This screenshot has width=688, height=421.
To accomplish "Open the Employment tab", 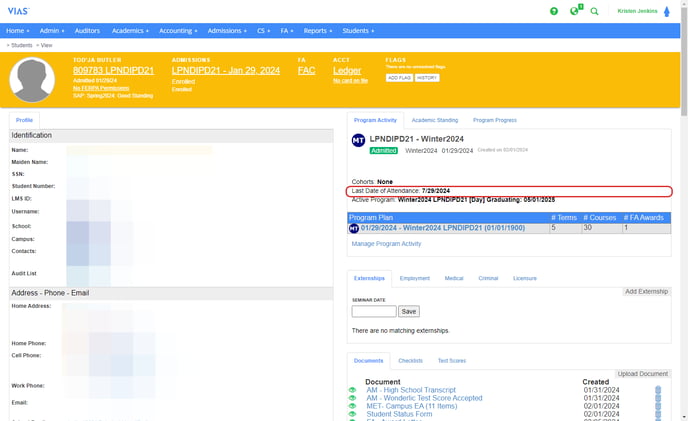I will tap(414, 278).
